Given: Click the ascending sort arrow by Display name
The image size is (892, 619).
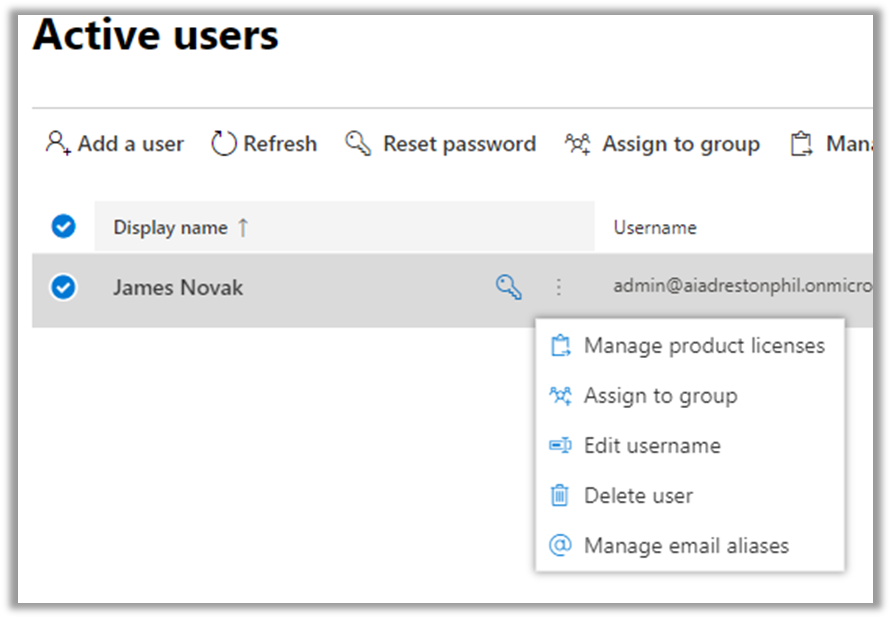Looking at the screenshot, I should tap(243, 228).
